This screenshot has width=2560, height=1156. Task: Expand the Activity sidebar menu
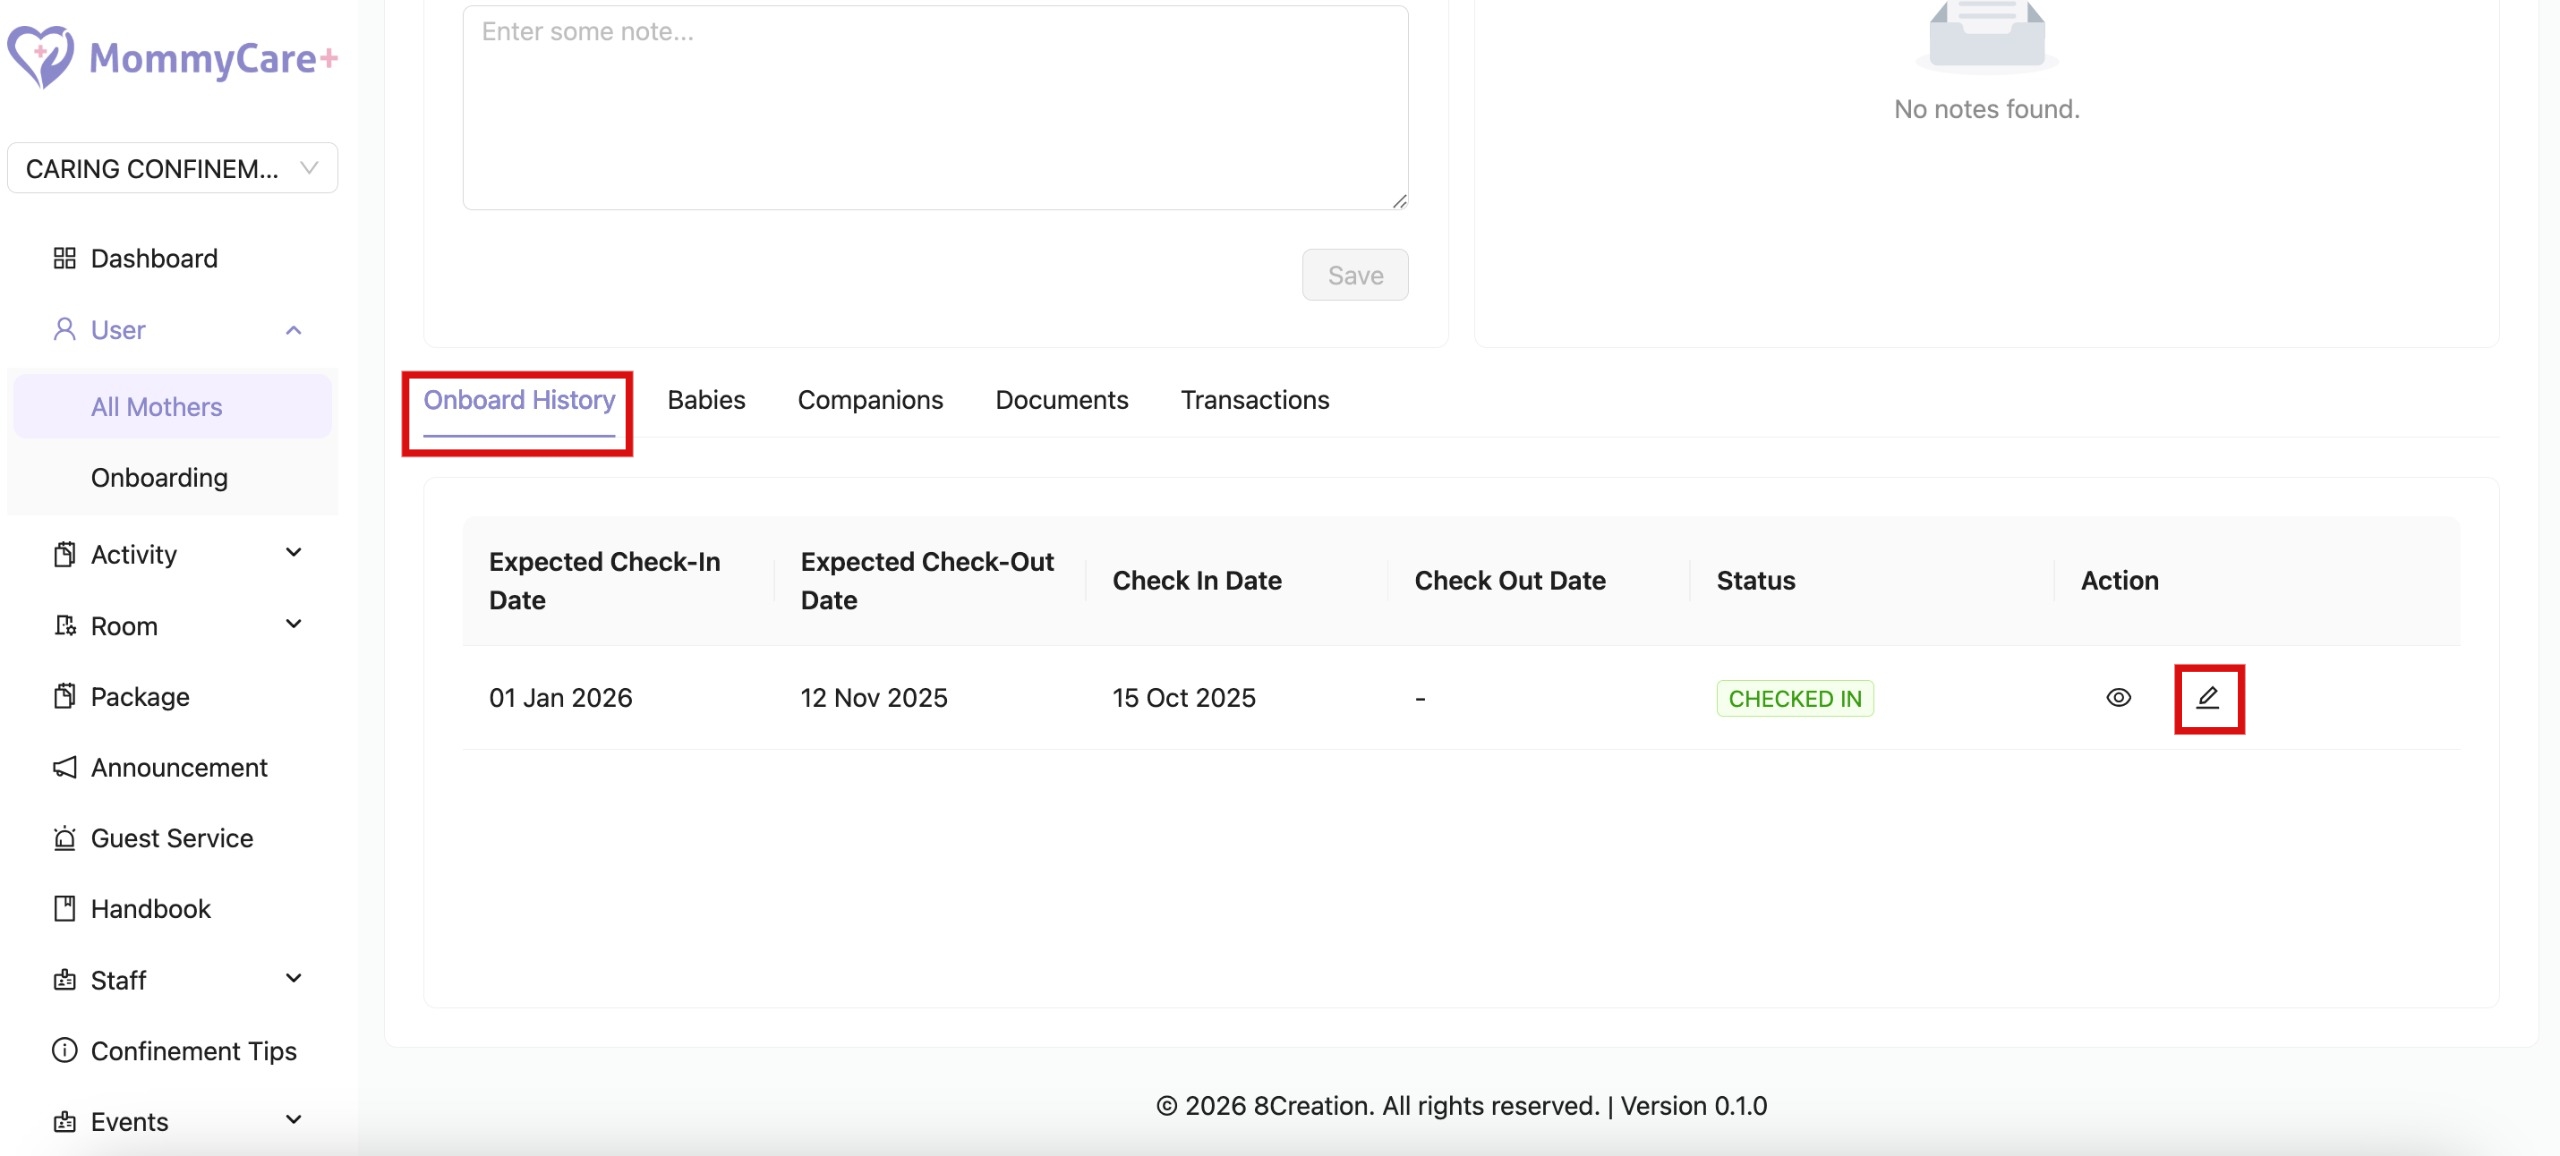pyautogui.click(x=293, y=553)
